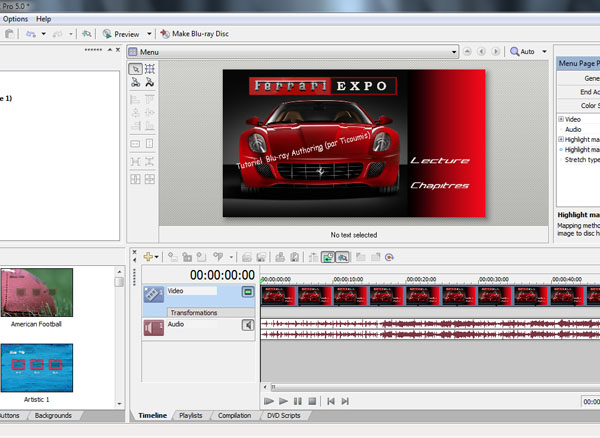Open the Preview dropdown arrow
The width and height of the screenshot is (600, 438).
click(150, 33)
